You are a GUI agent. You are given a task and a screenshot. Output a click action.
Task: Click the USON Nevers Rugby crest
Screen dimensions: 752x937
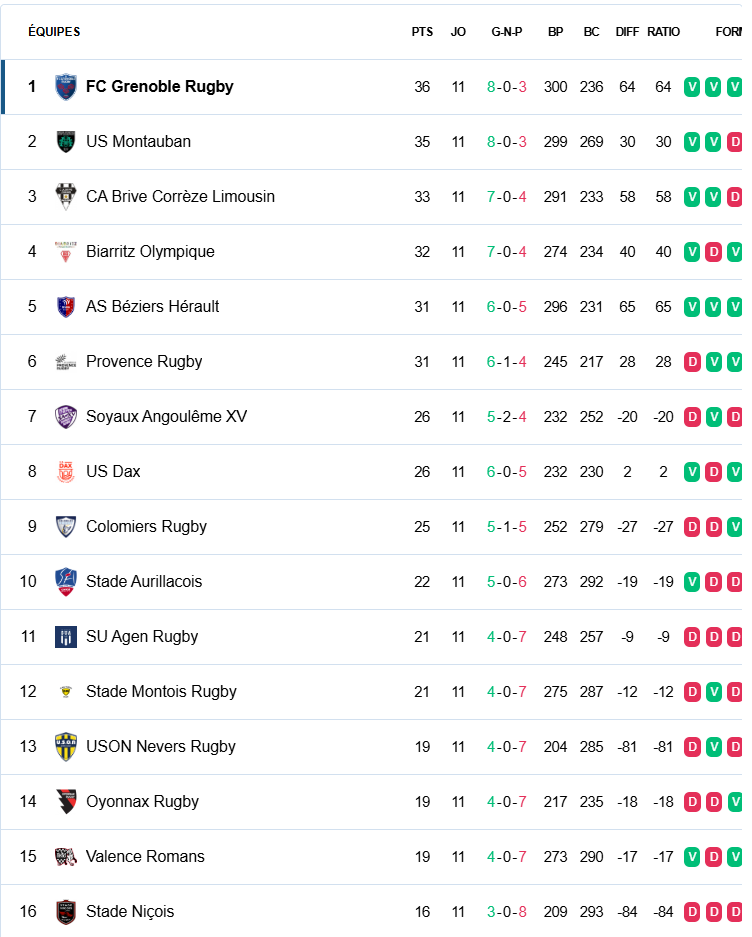[x=66, y=746]
